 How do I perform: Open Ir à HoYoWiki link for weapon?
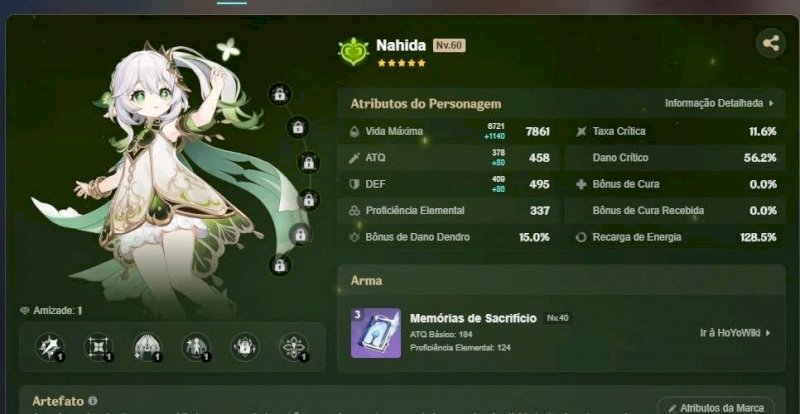735,333
